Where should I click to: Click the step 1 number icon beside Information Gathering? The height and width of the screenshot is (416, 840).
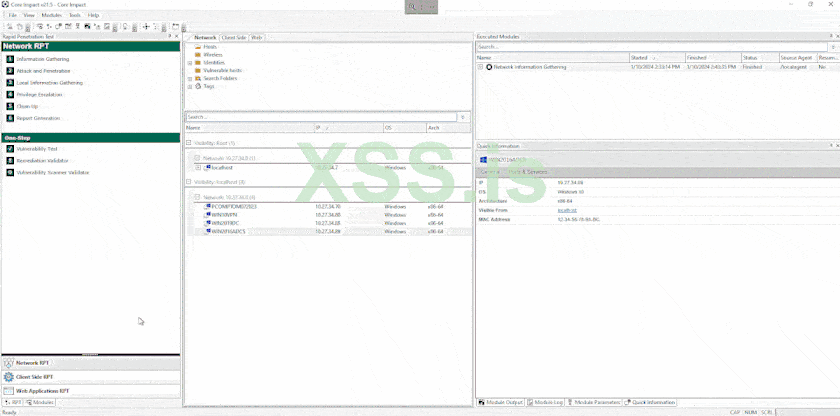10,59
